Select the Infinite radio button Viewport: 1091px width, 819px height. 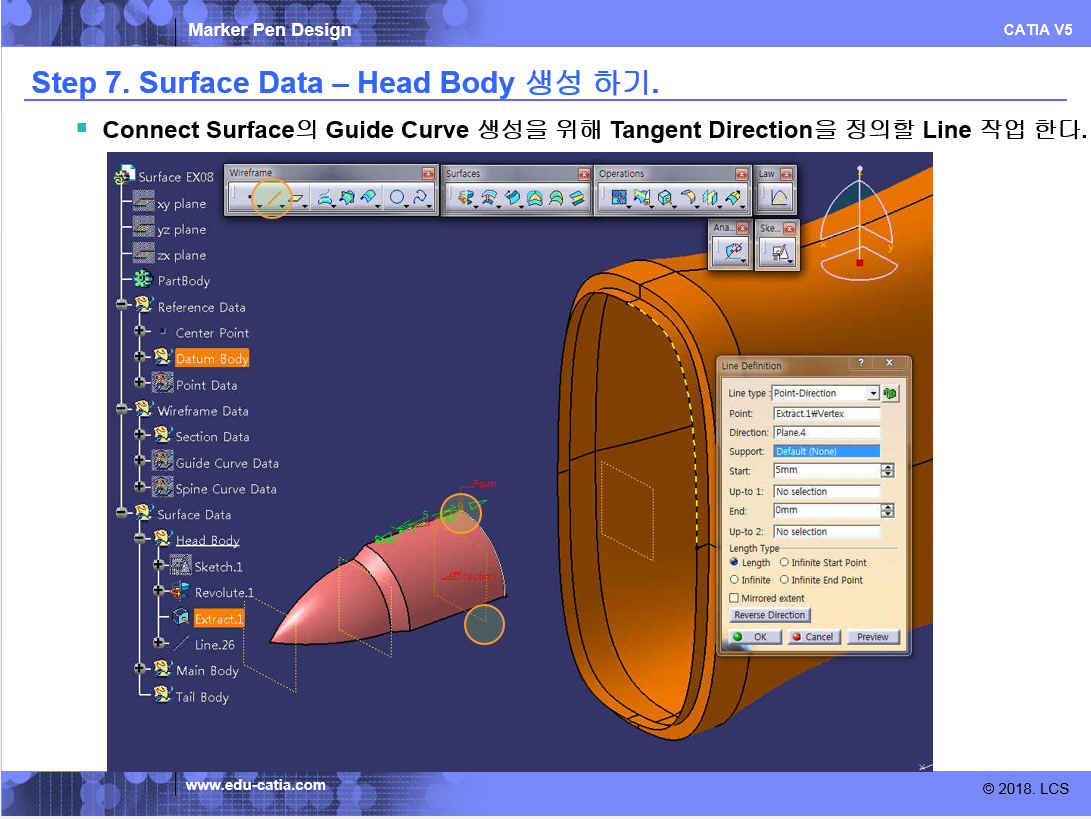pyautogui.click(x=735, y=580)
